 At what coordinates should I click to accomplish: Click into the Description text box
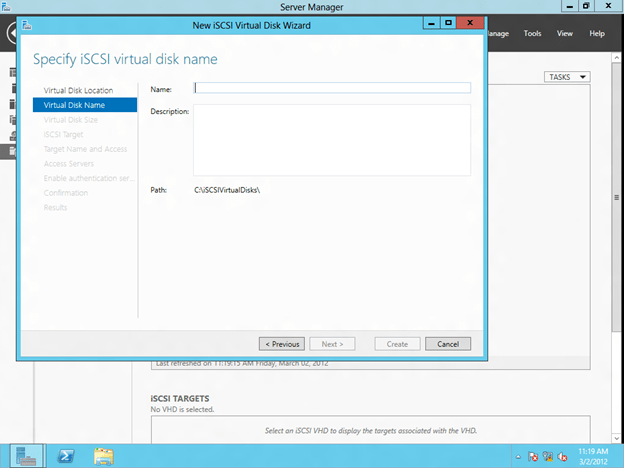tap(332, 140)
